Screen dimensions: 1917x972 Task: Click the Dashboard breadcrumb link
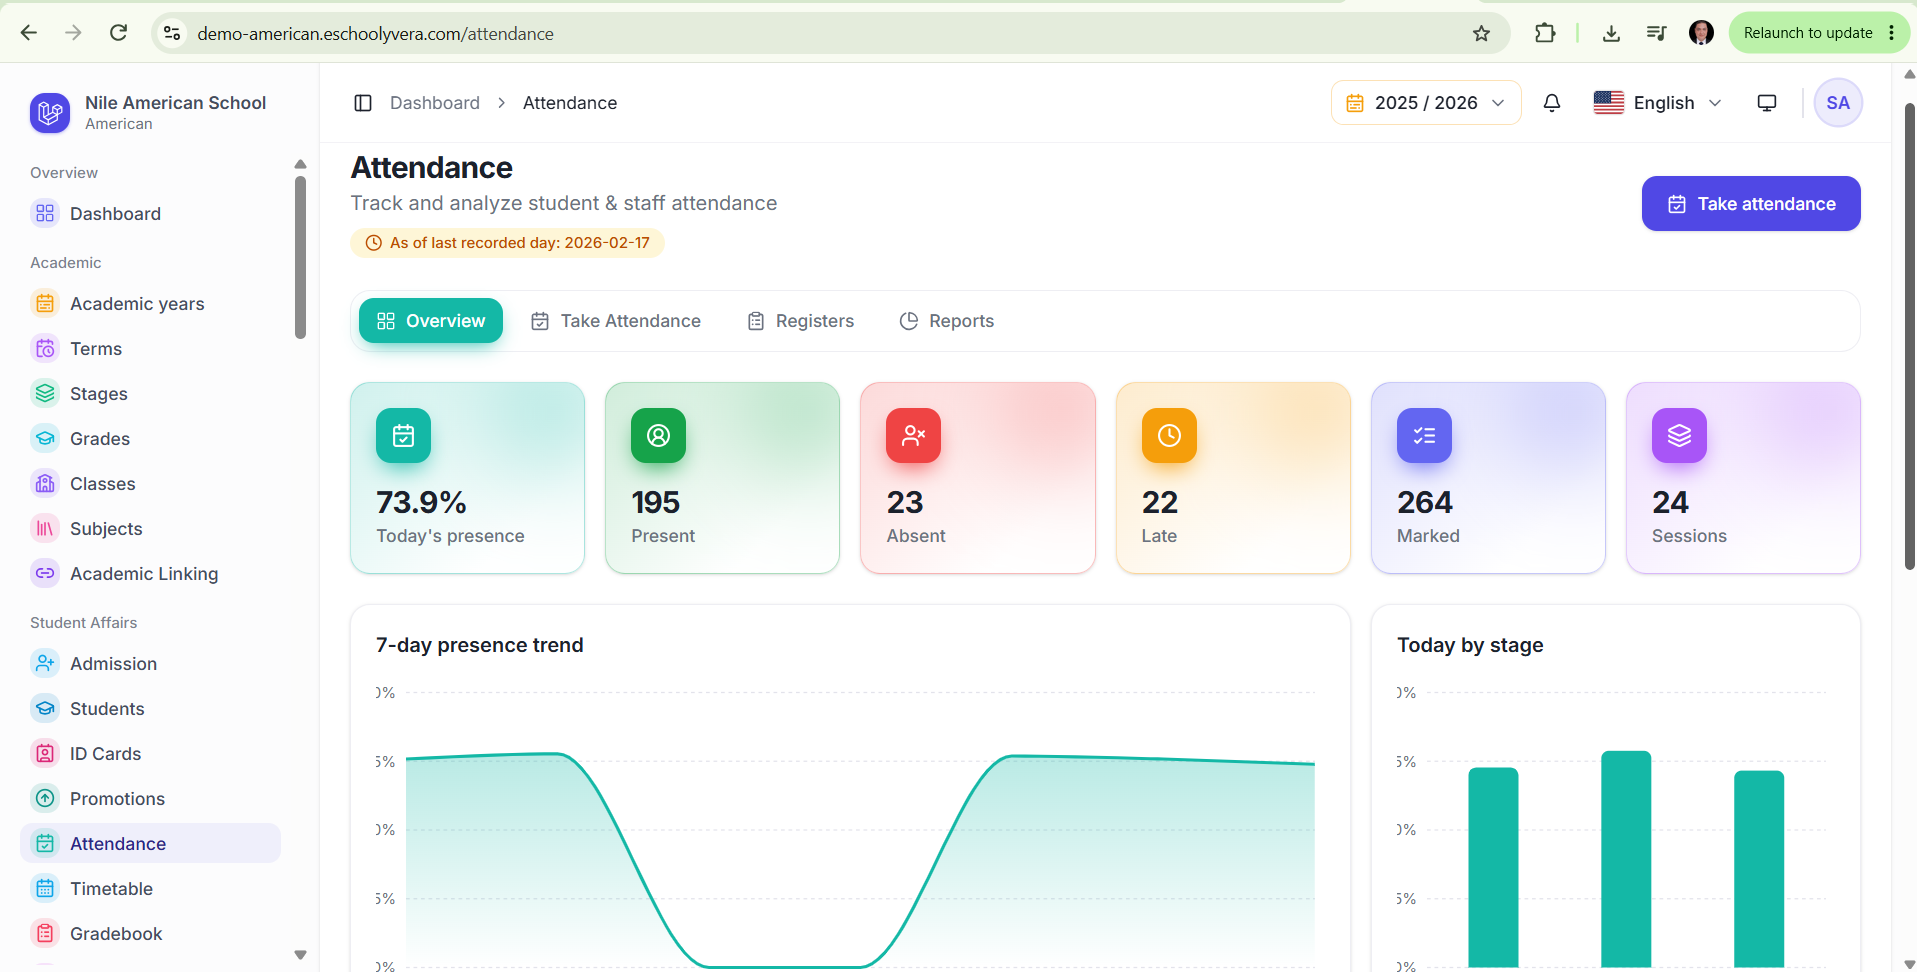(x=435, y=103)
